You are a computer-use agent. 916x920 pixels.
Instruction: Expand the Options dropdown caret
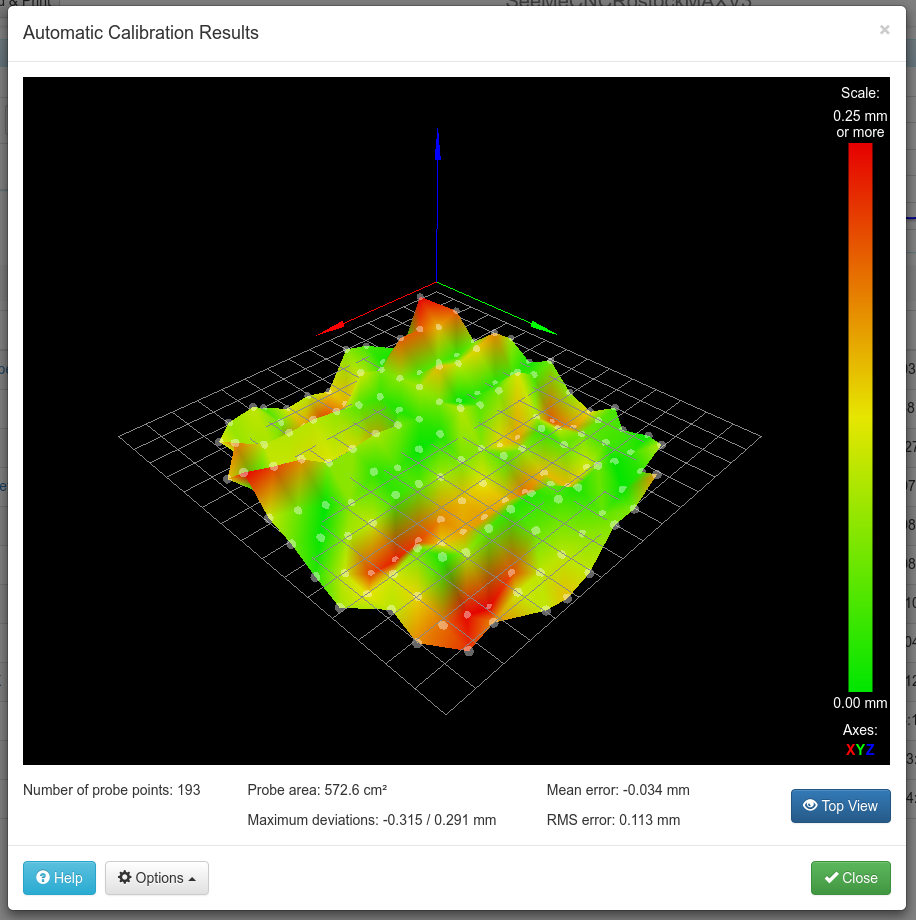[192, 879]
